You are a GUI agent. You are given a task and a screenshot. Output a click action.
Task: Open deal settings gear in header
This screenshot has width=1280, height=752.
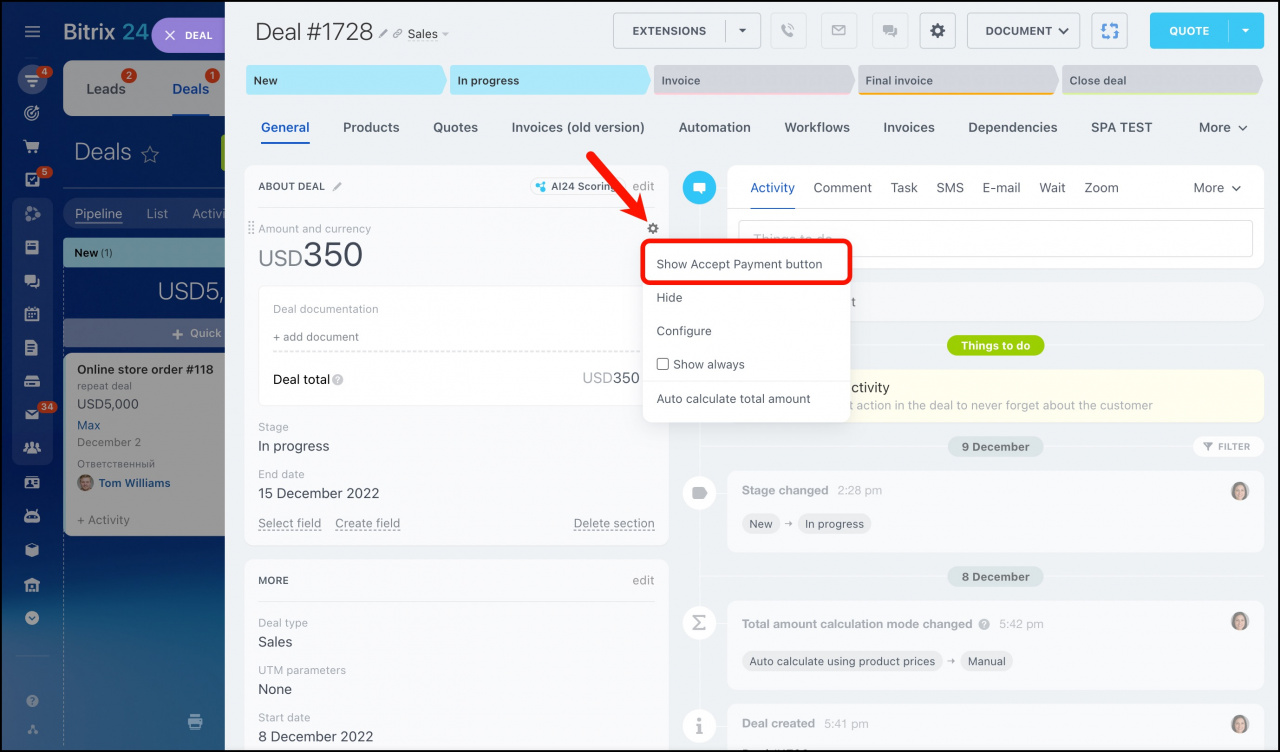937,31
